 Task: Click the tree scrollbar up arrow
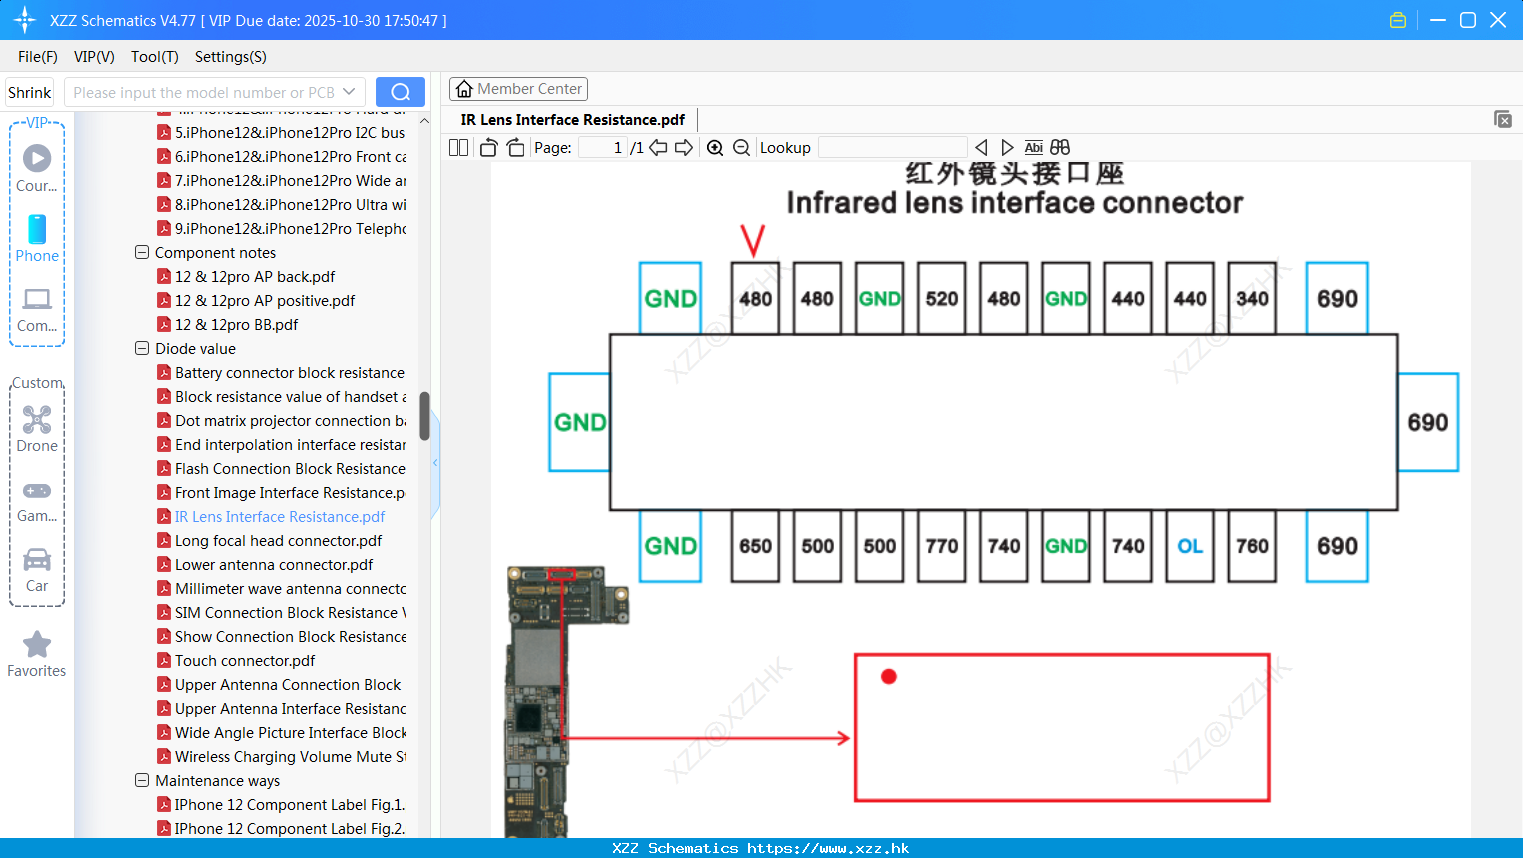[424, 121]
